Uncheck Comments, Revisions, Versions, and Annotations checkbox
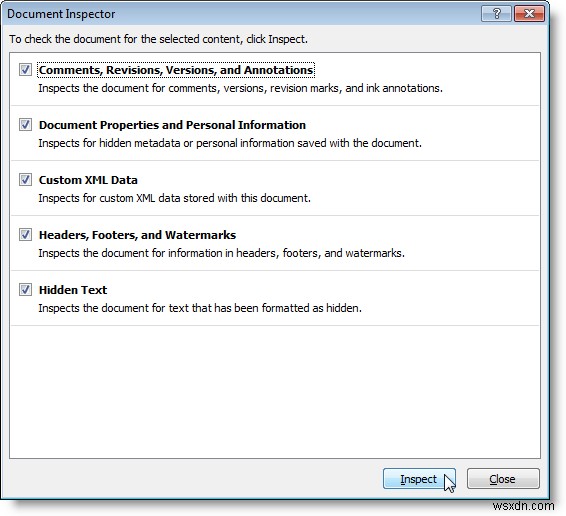Screen dimensions: 566x516 [x=25, y=69]
